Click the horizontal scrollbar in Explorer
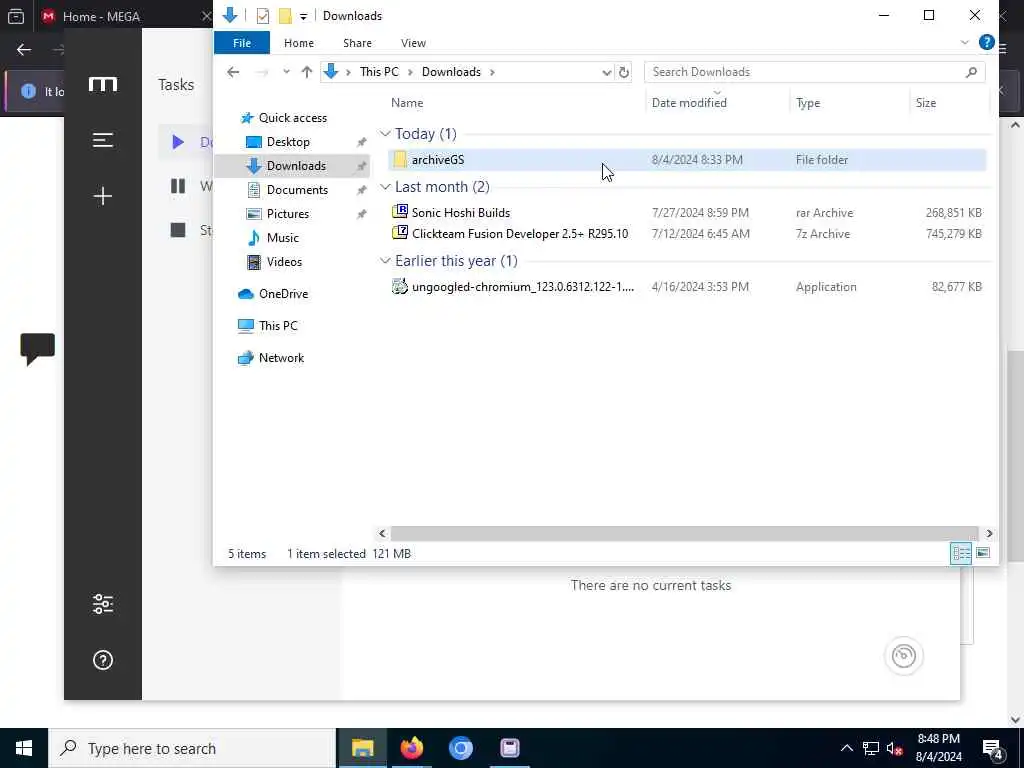1024x768 pixels. pyautogui.click(x=684, y=534)
